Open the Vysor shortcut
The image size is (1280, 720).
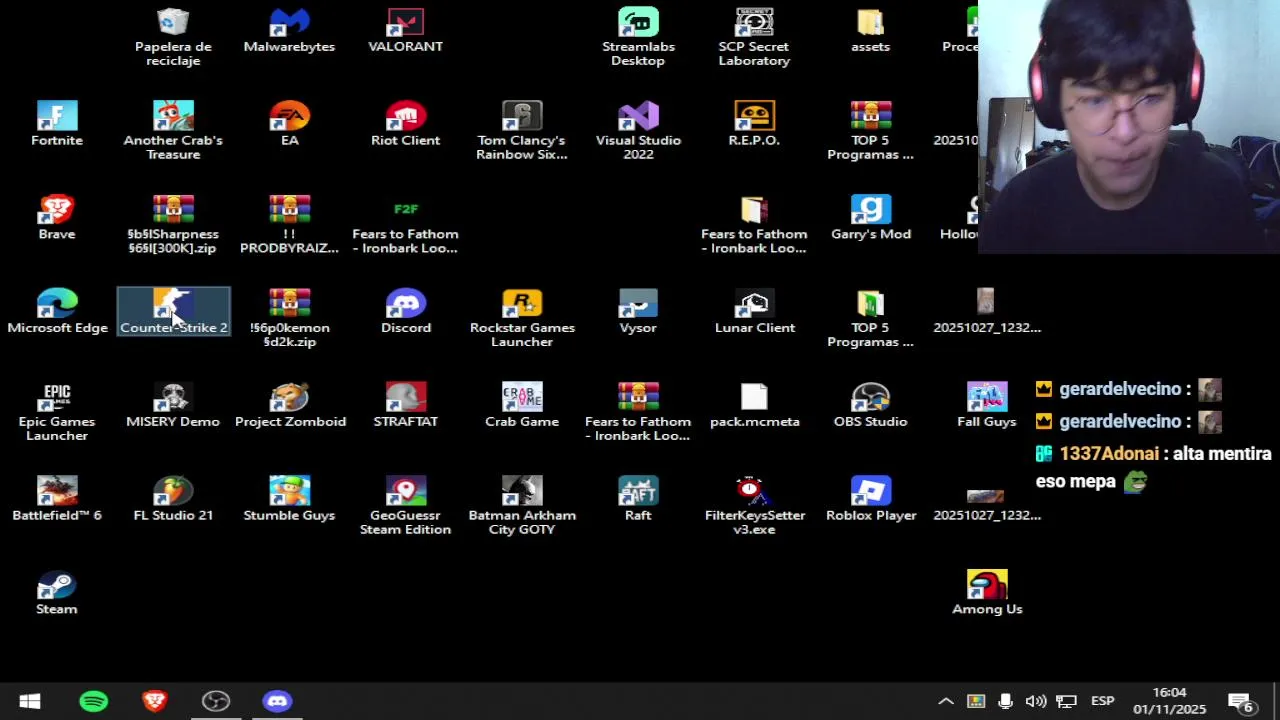638,312
